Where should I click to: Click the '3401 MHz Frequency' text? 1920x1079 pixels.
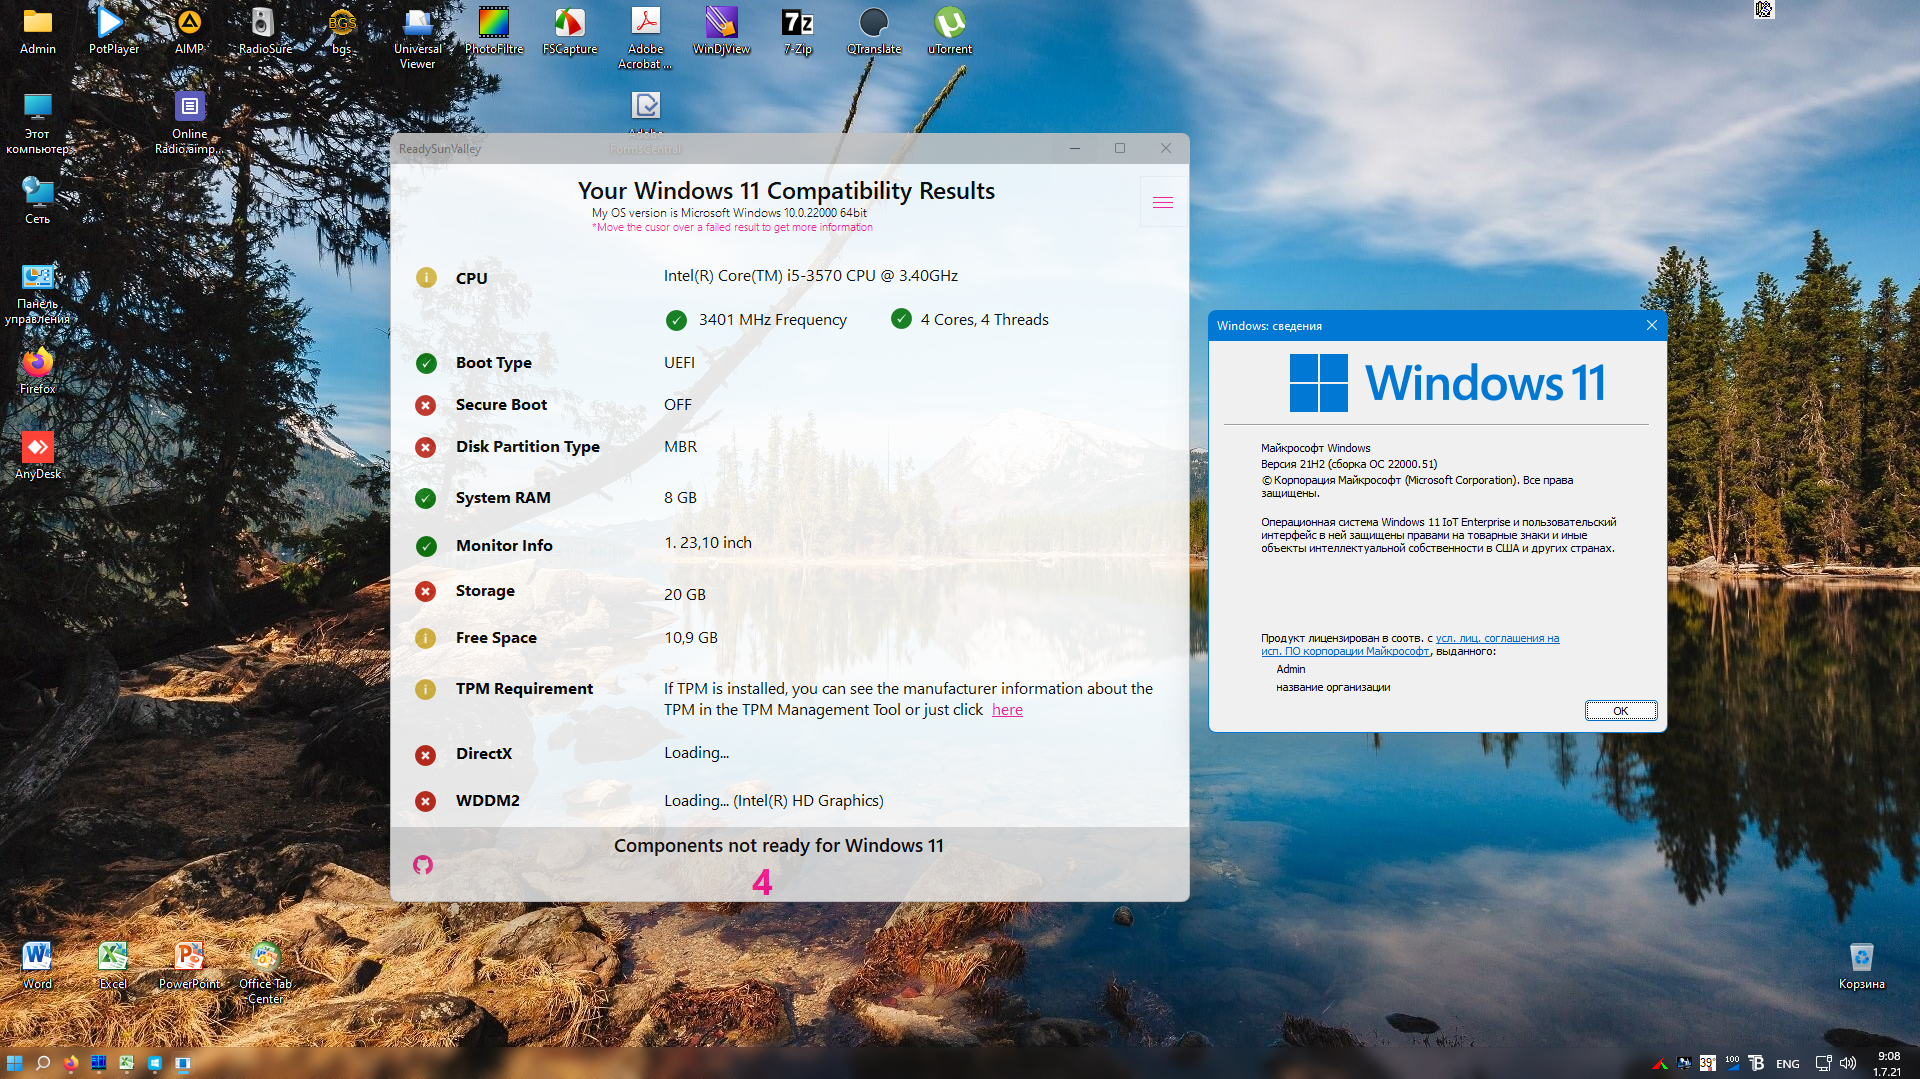773,320
